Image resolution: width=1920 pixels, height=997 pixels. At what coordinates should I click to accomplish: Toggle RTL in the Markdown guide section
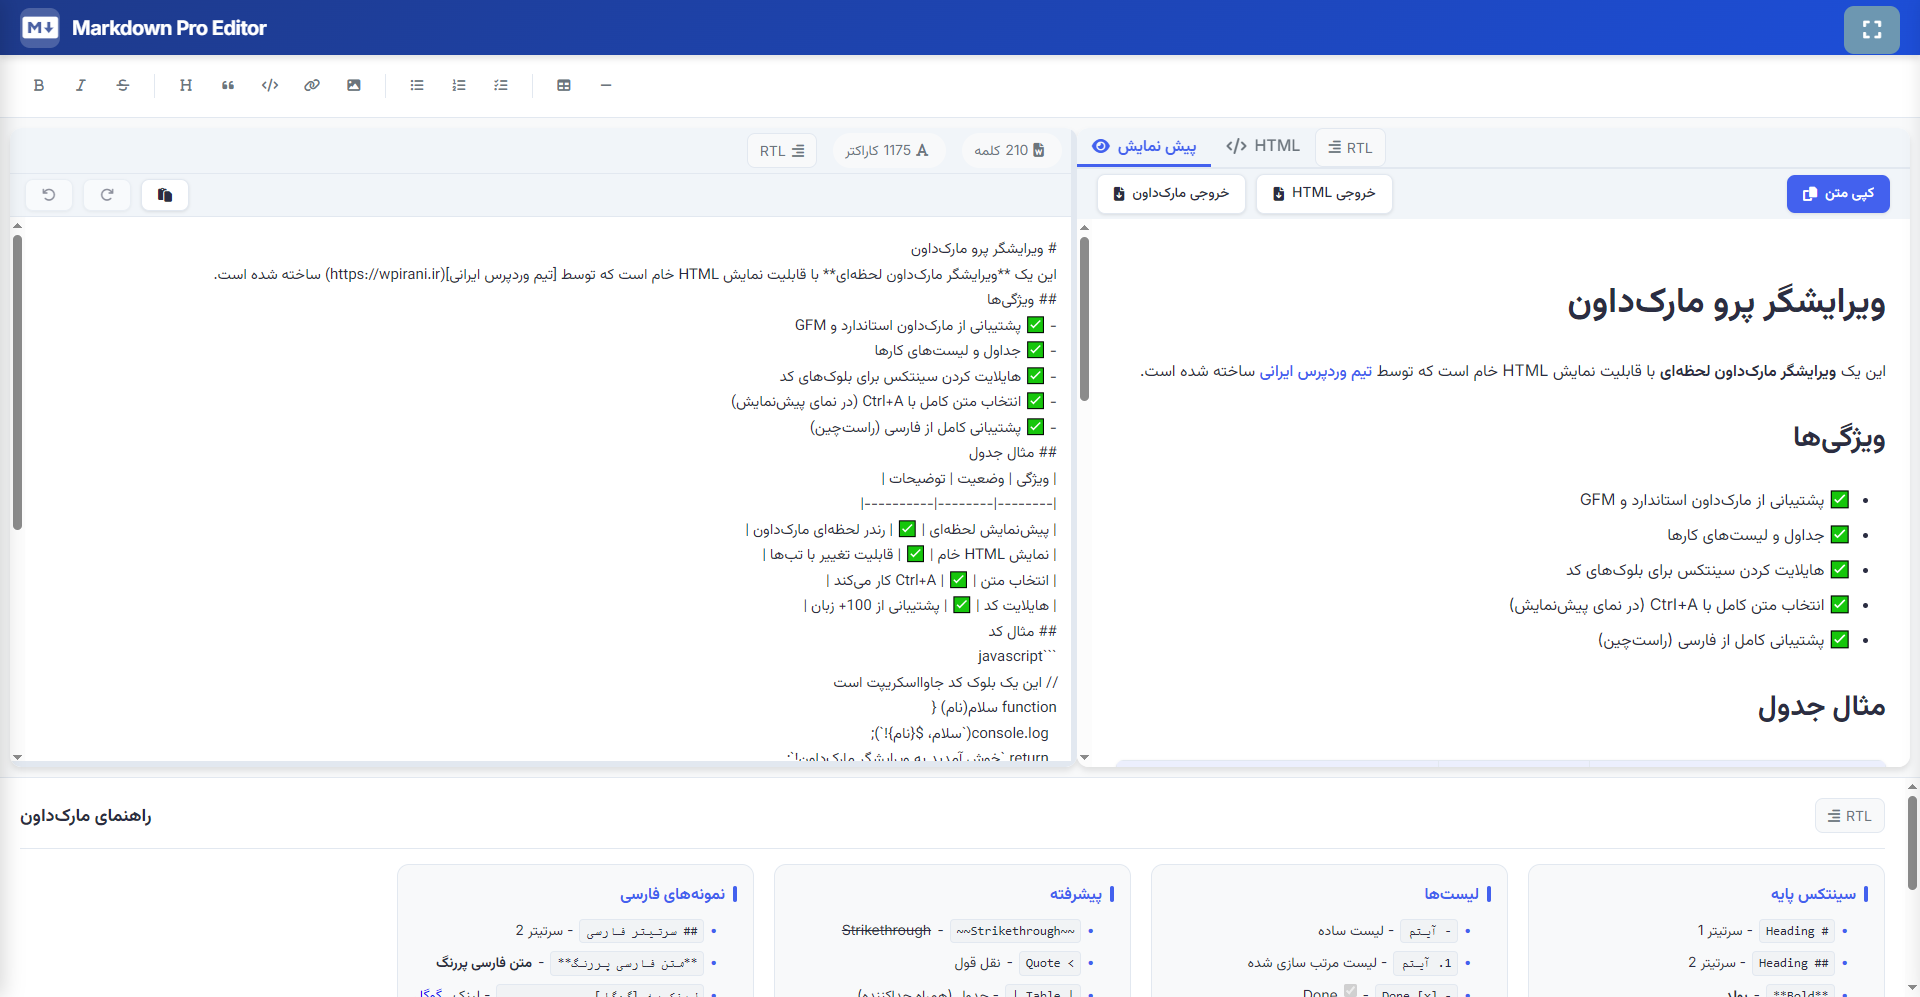(1849, 815)
